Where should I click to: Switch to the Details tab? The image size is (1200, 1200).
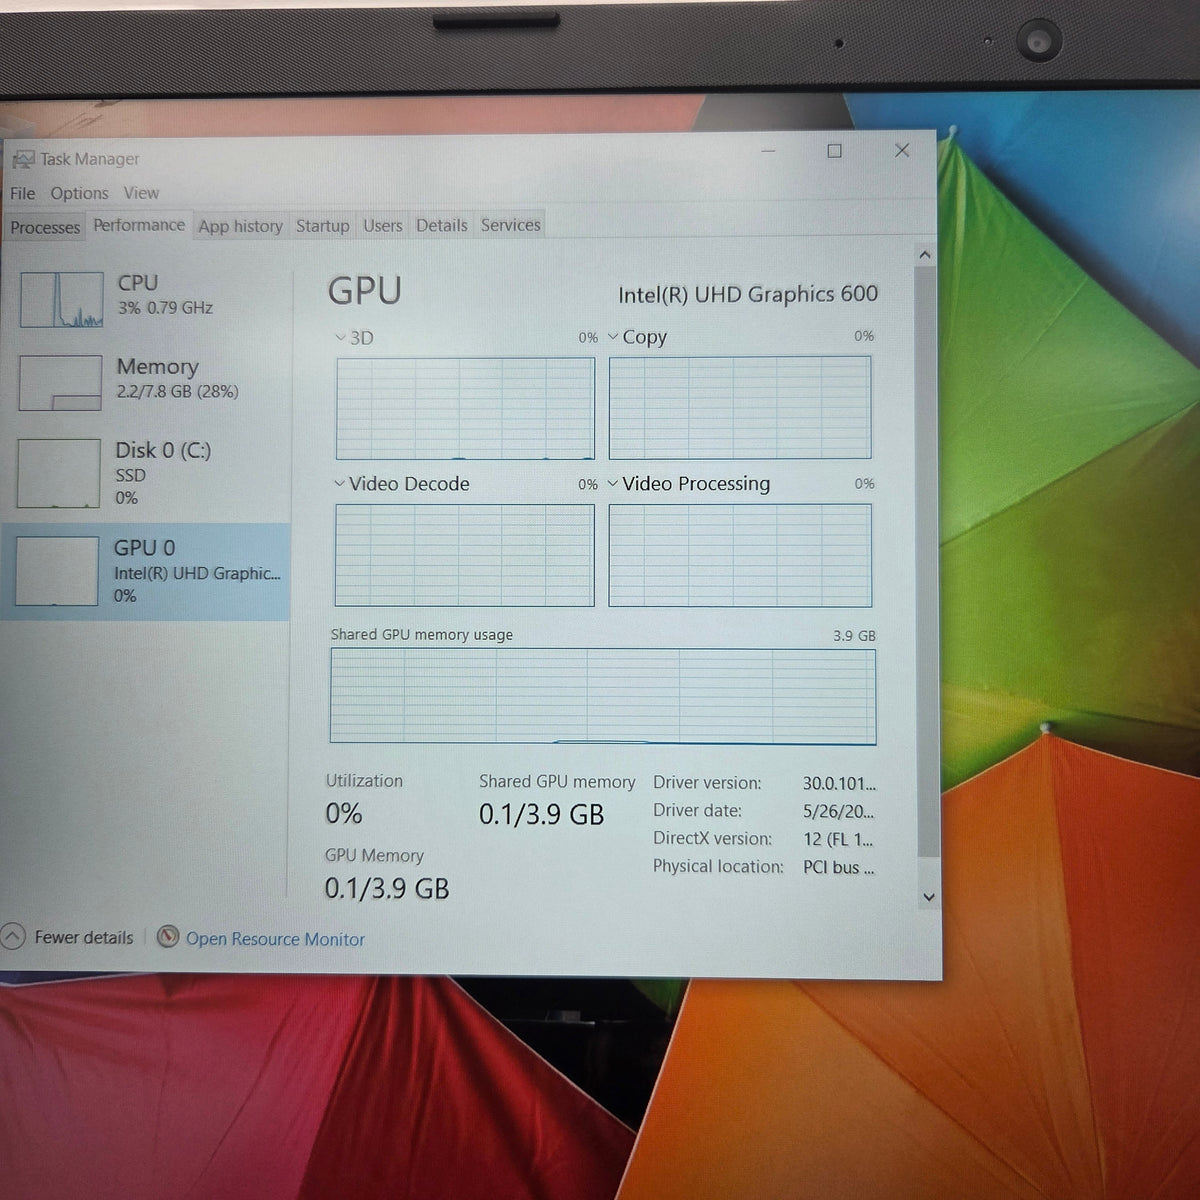[442, 225]
